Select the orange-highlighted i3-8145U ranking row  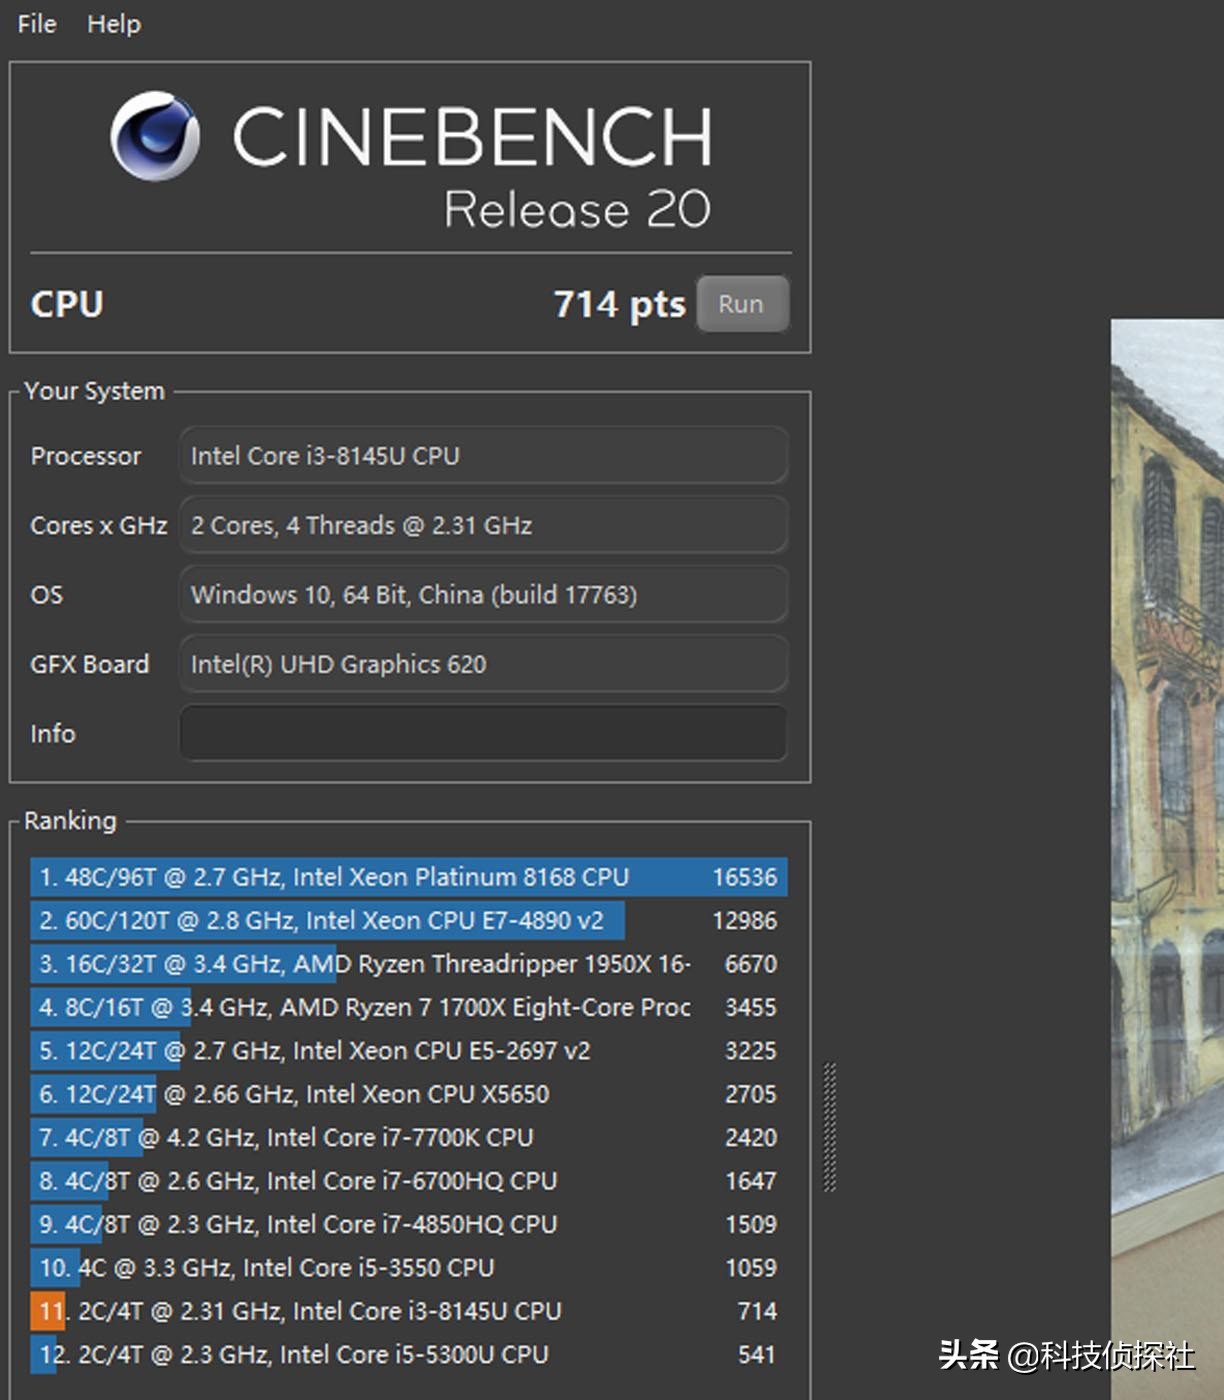(408, 1311)
